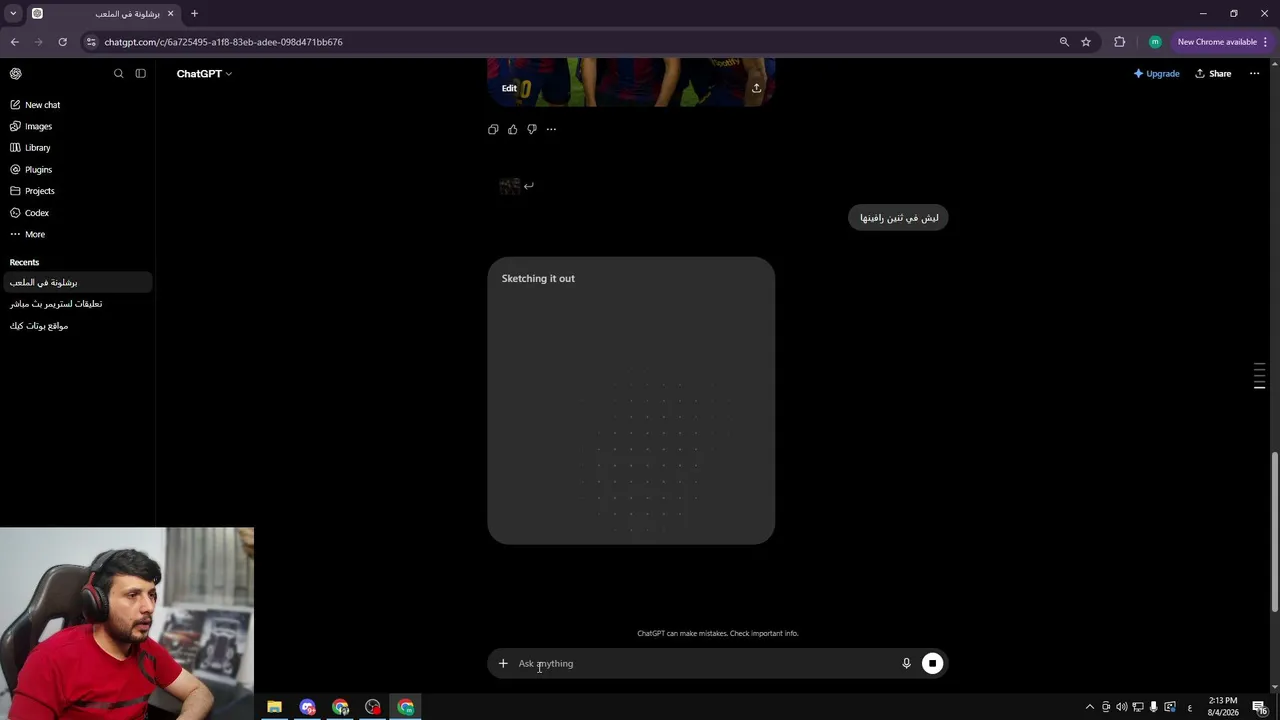Image resolution: width=1280 pixels, height=720 pixels.
Task: Open the clock showing 2:13 PM
Action: 1224,706
